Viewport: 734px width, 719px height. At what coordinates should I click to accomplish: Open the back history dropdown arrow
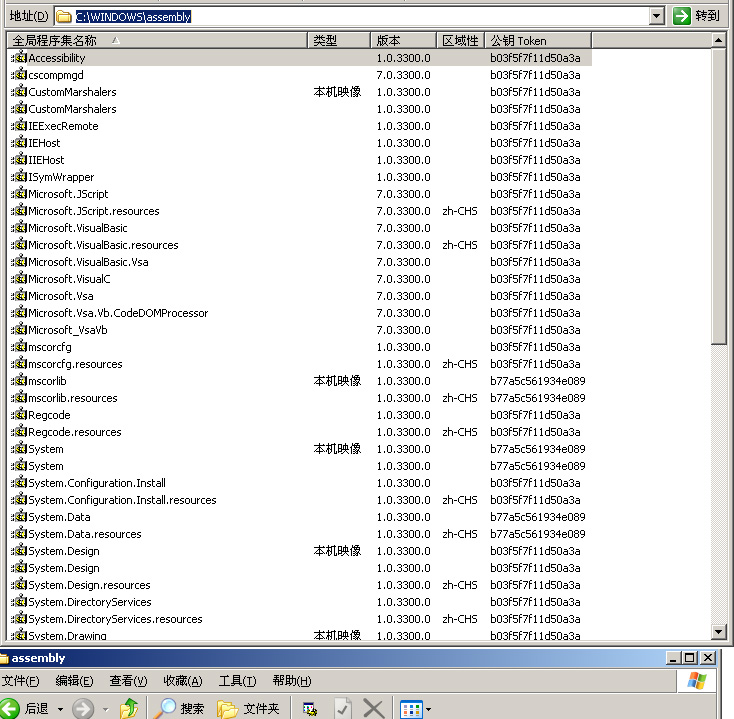pyautogui.click(x=60, y=710)
